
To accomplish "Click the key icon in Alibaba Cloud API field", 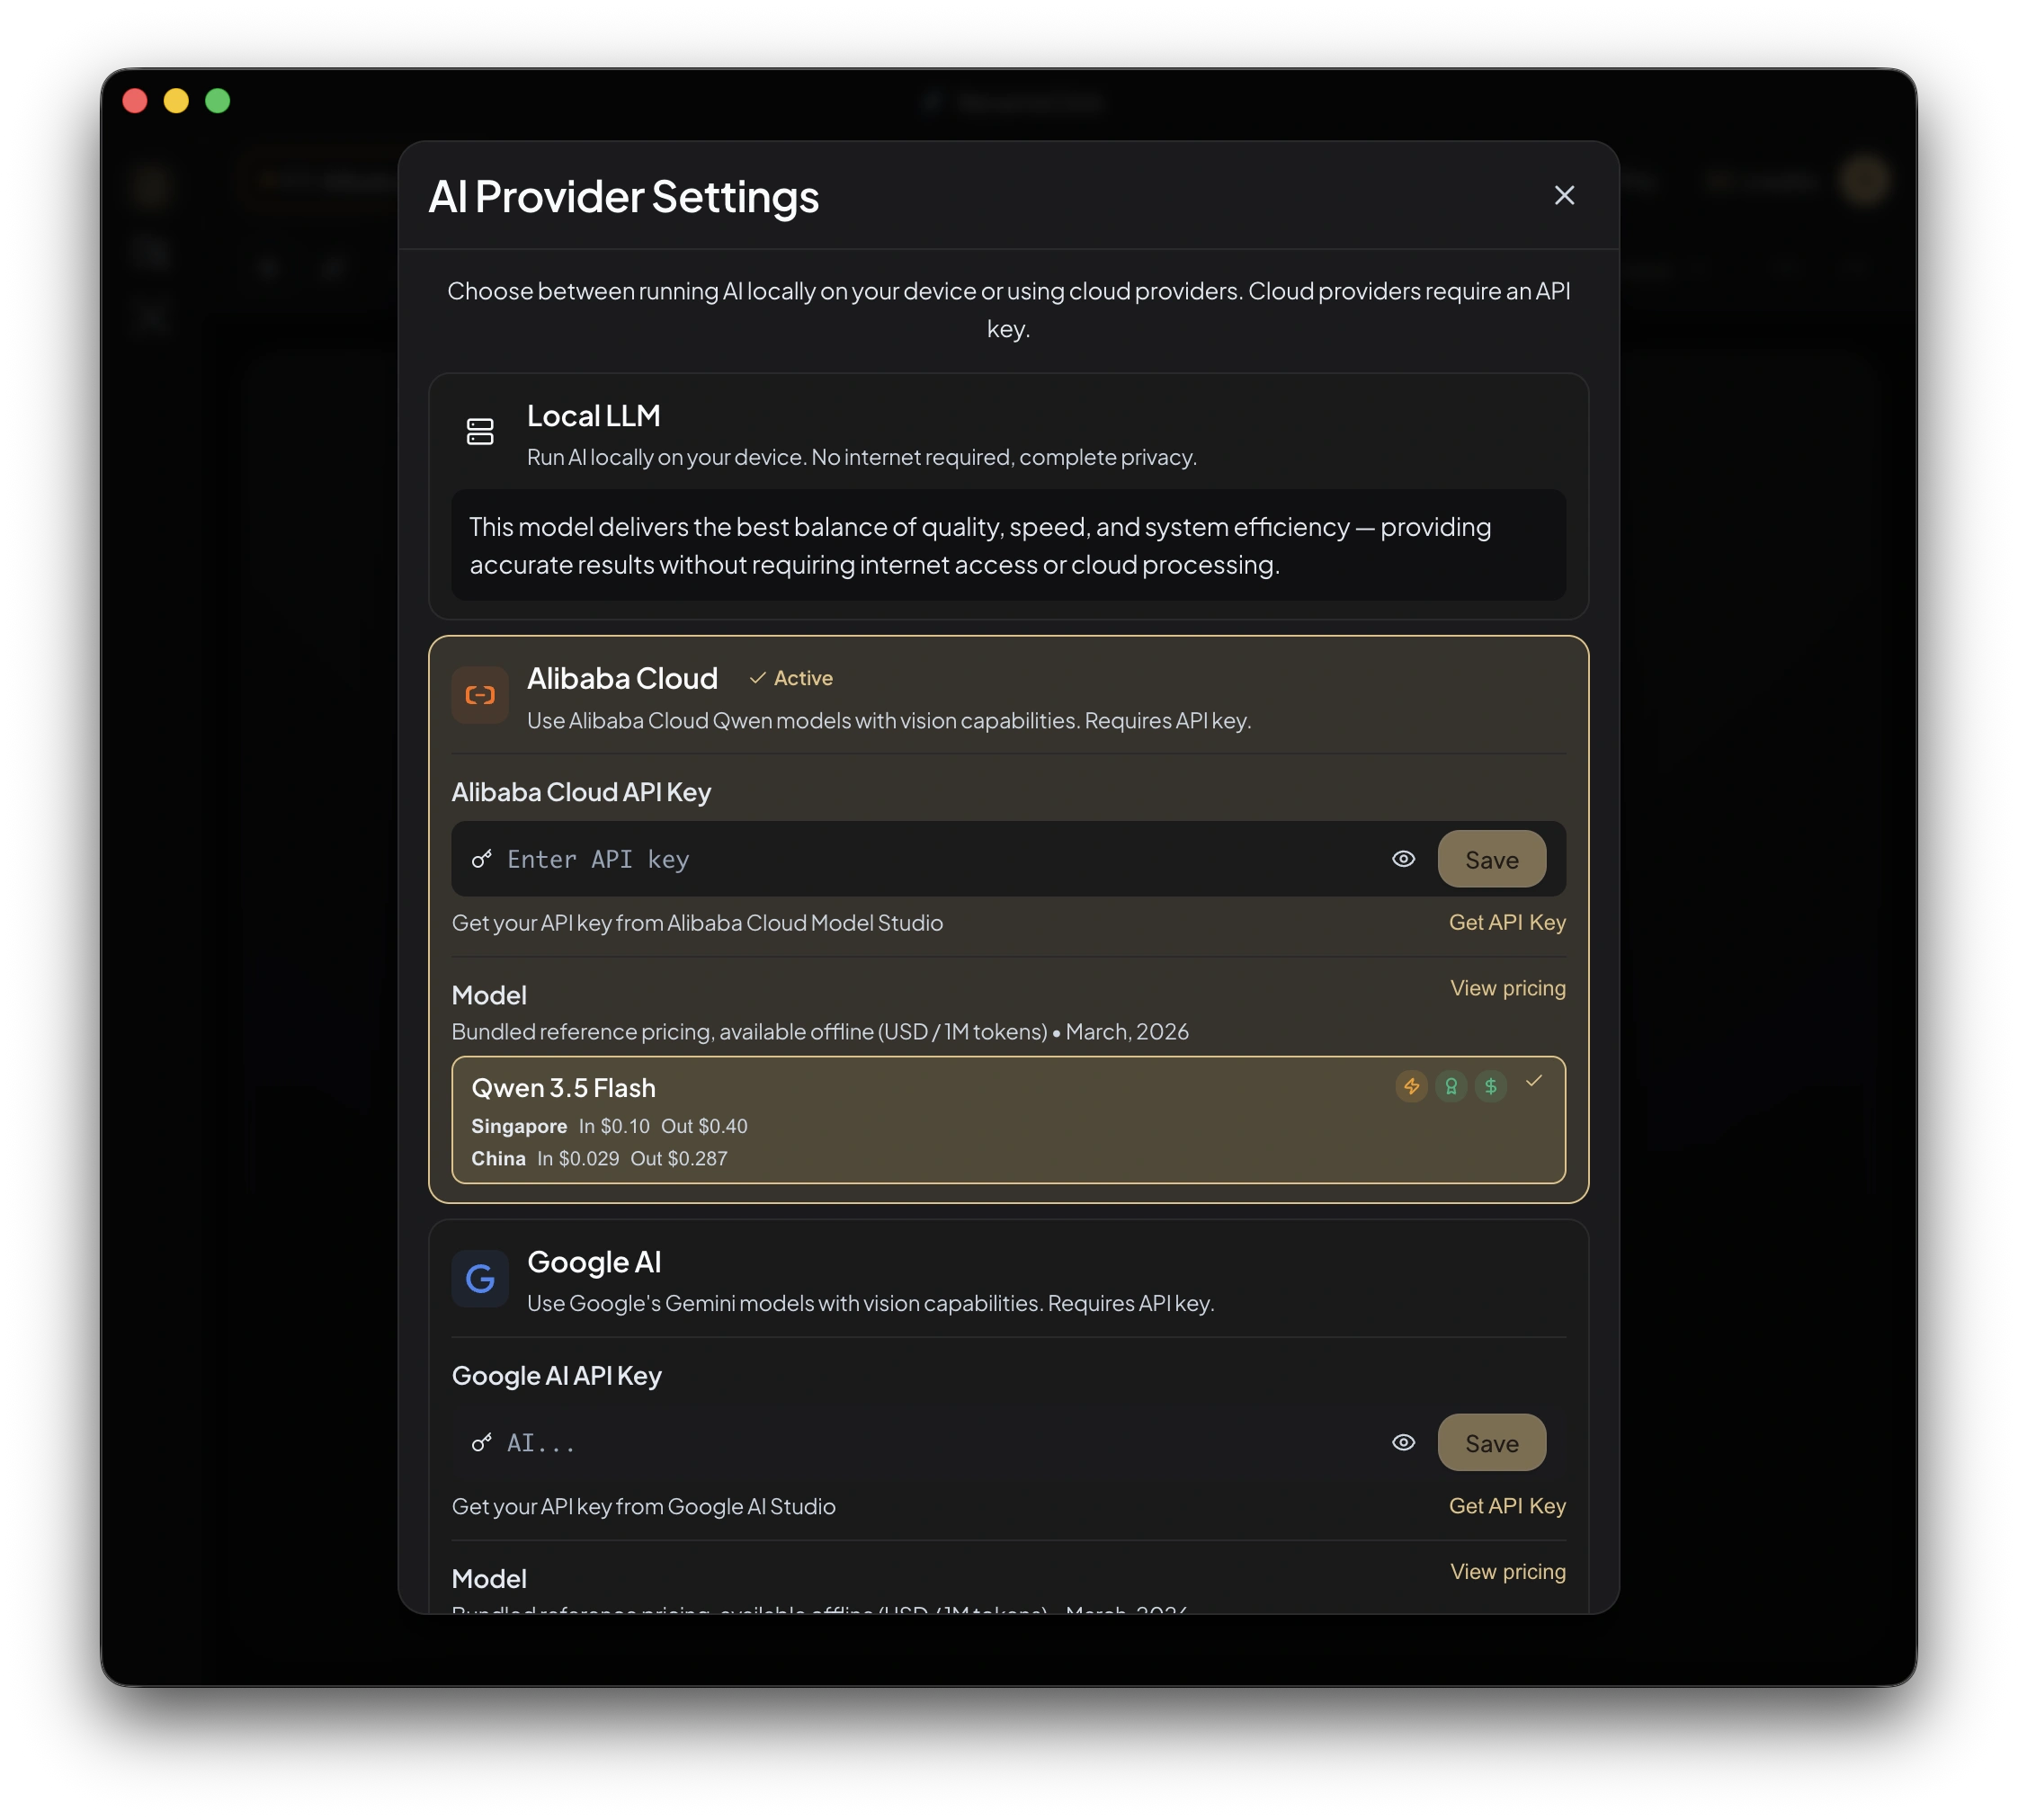I will [x=482, y=858].
